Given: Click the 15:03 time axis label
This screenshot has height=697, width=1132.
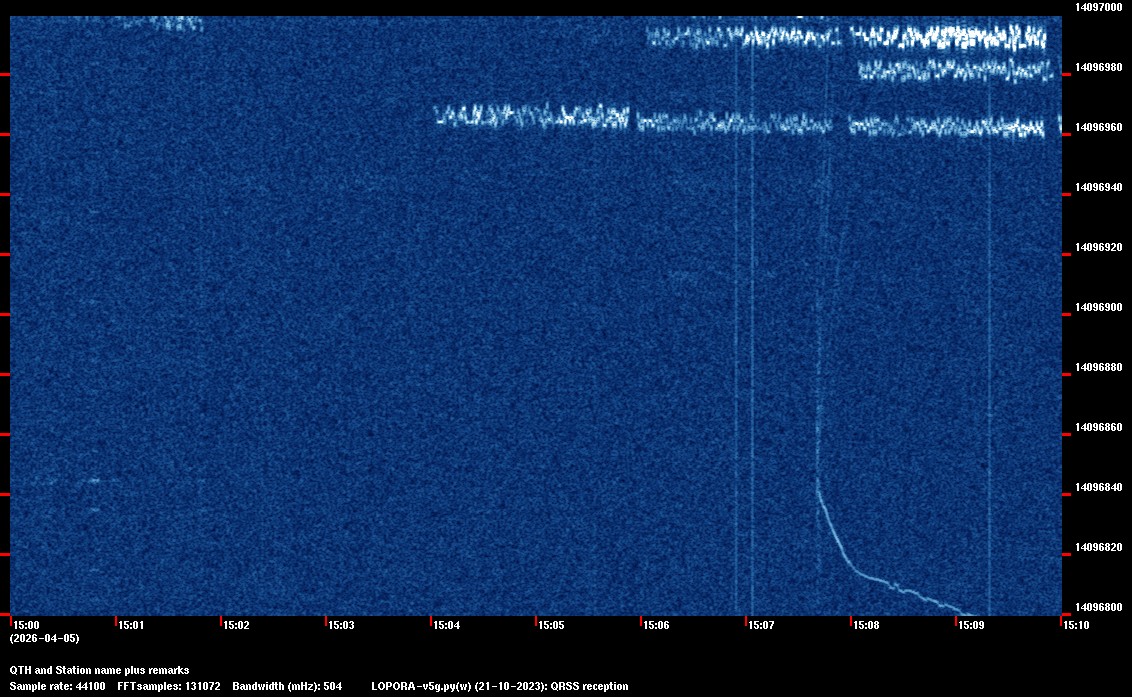Looking at the screenshot, I should pos(341,625).
